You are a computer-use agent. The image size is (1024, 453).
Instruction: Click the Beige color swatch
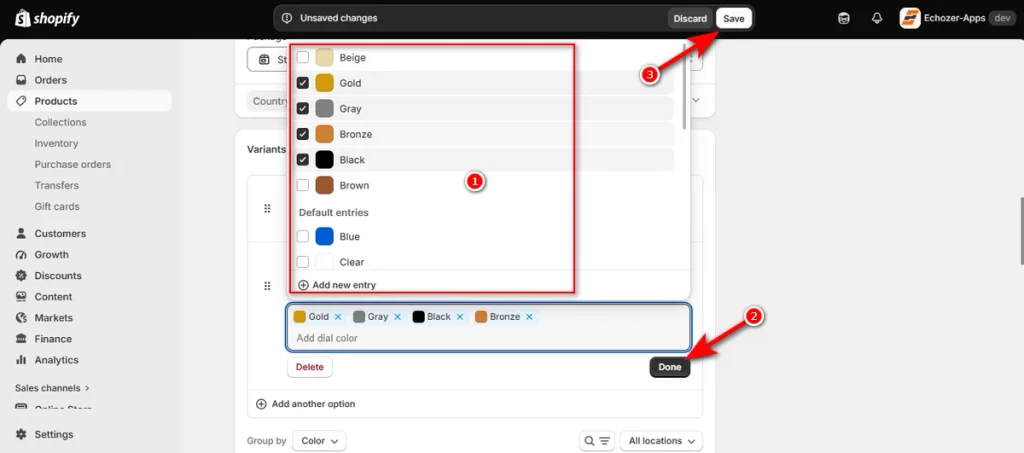coord(325,57)
